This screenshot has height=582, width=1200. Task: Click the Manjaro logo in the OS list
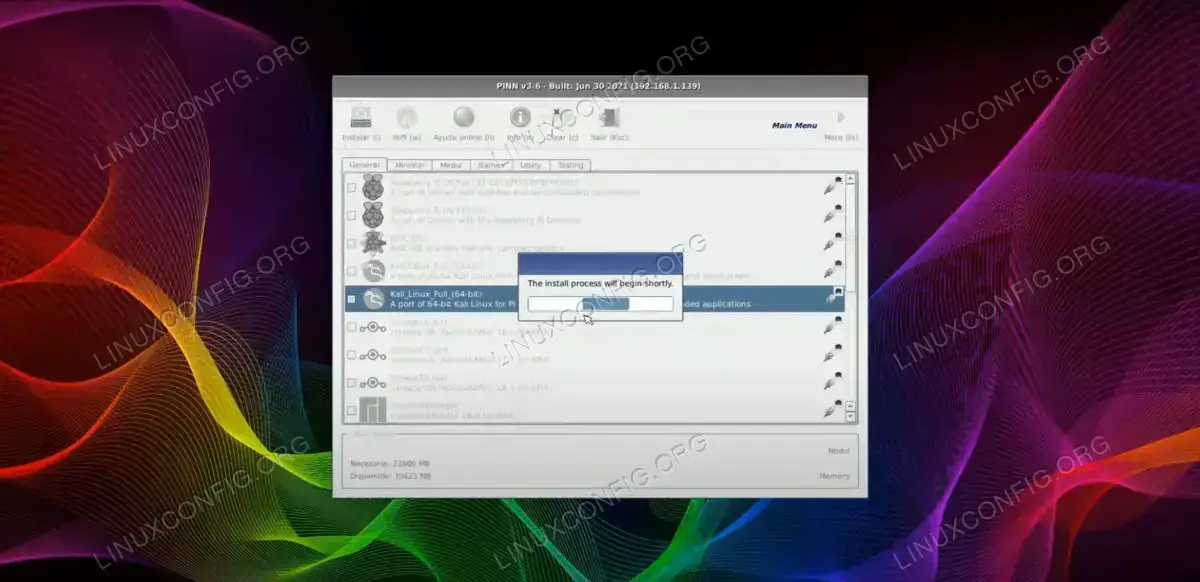pyautogui.click(x=373, y=409)
